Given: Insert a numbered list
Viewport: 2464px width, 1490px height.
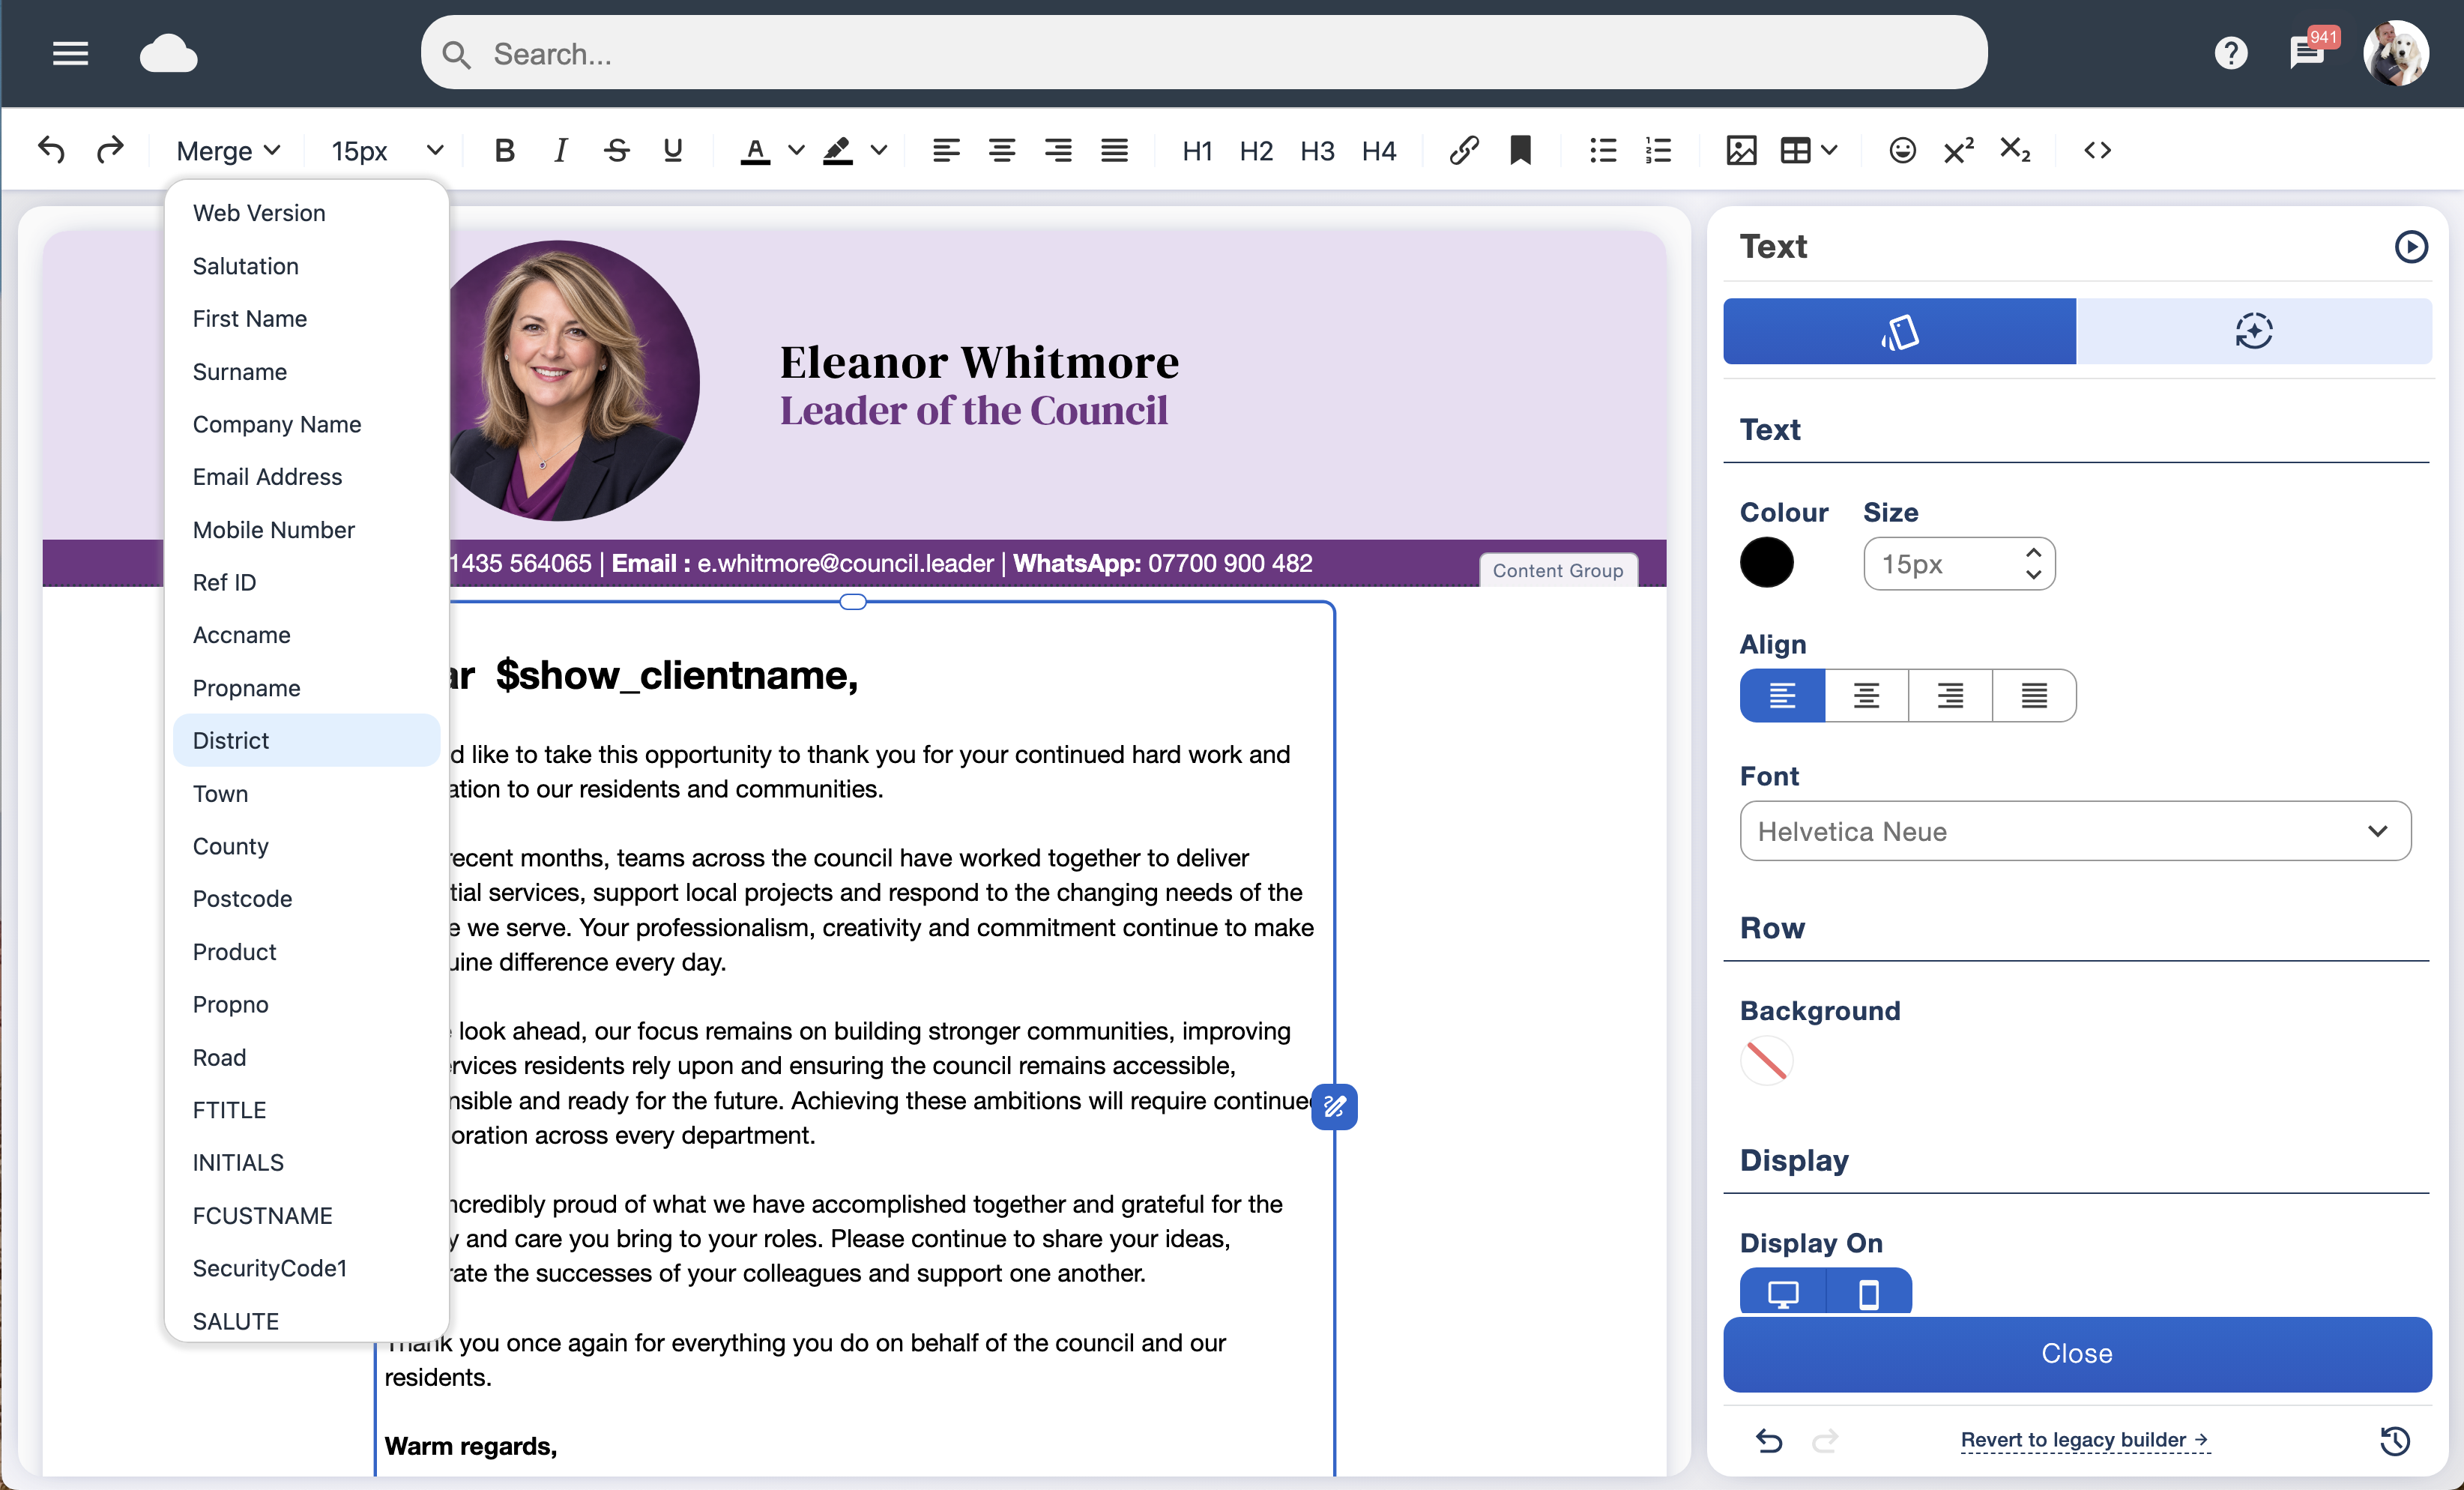Looking at the screenshot, I should (x=1658, y=150).
